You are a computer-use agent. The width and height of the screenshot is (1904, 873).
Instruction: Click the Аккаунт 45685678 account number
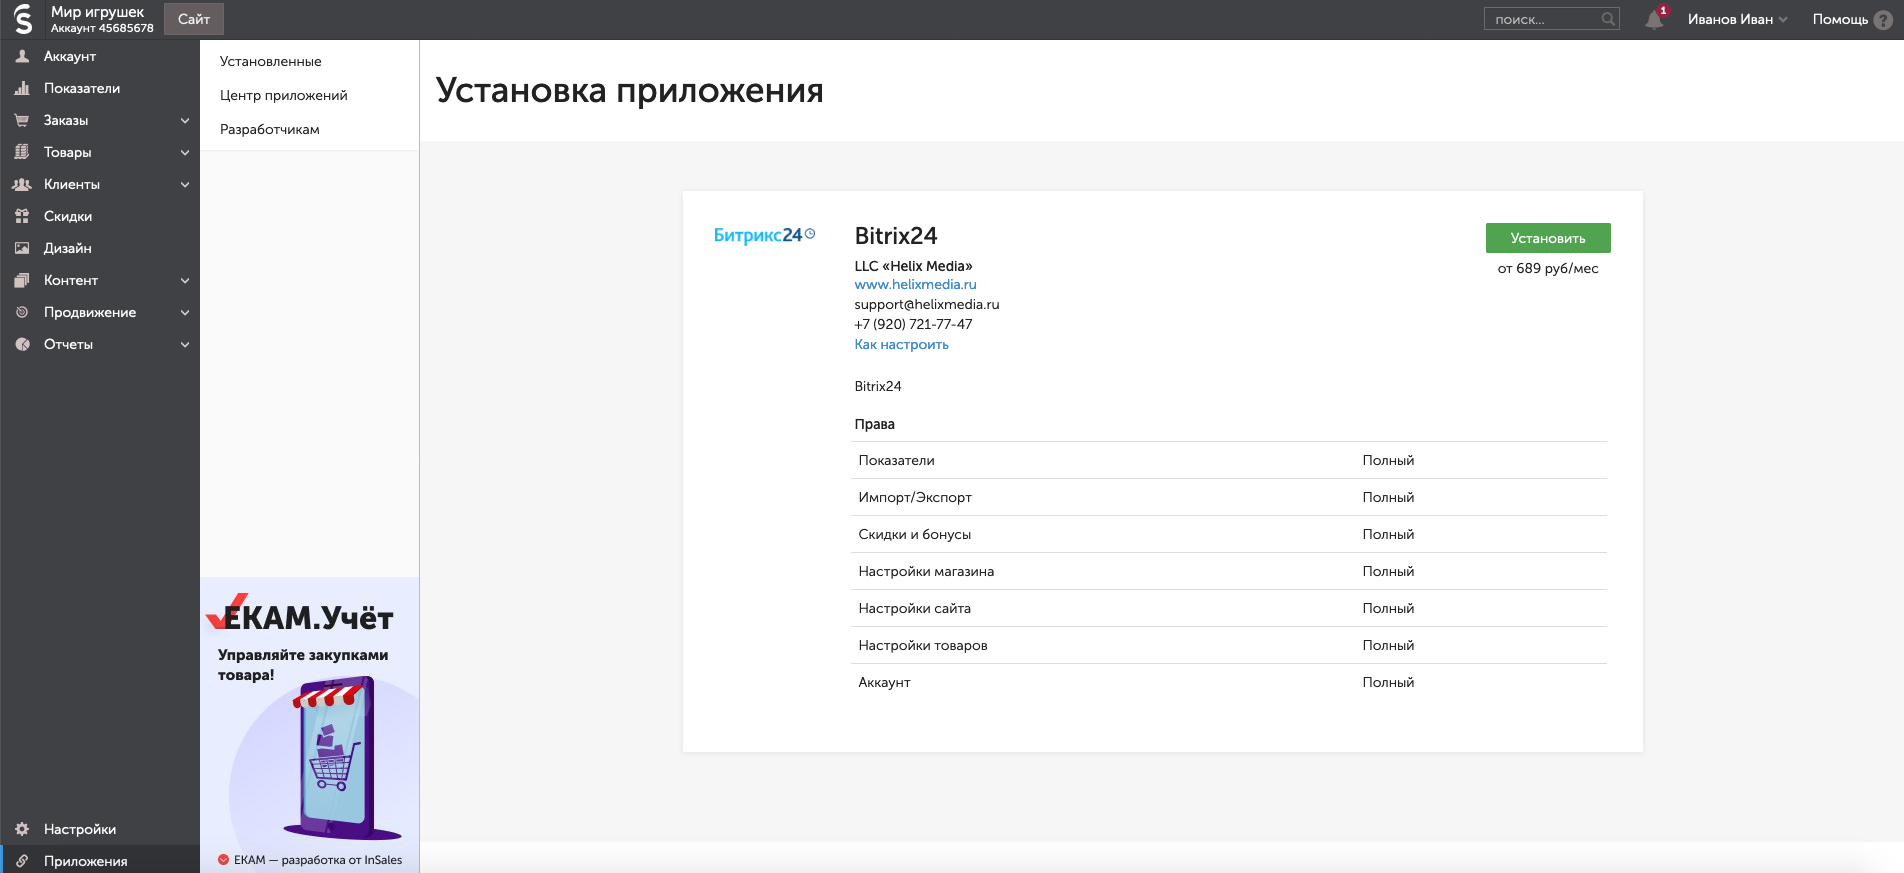tap(102, 28)
